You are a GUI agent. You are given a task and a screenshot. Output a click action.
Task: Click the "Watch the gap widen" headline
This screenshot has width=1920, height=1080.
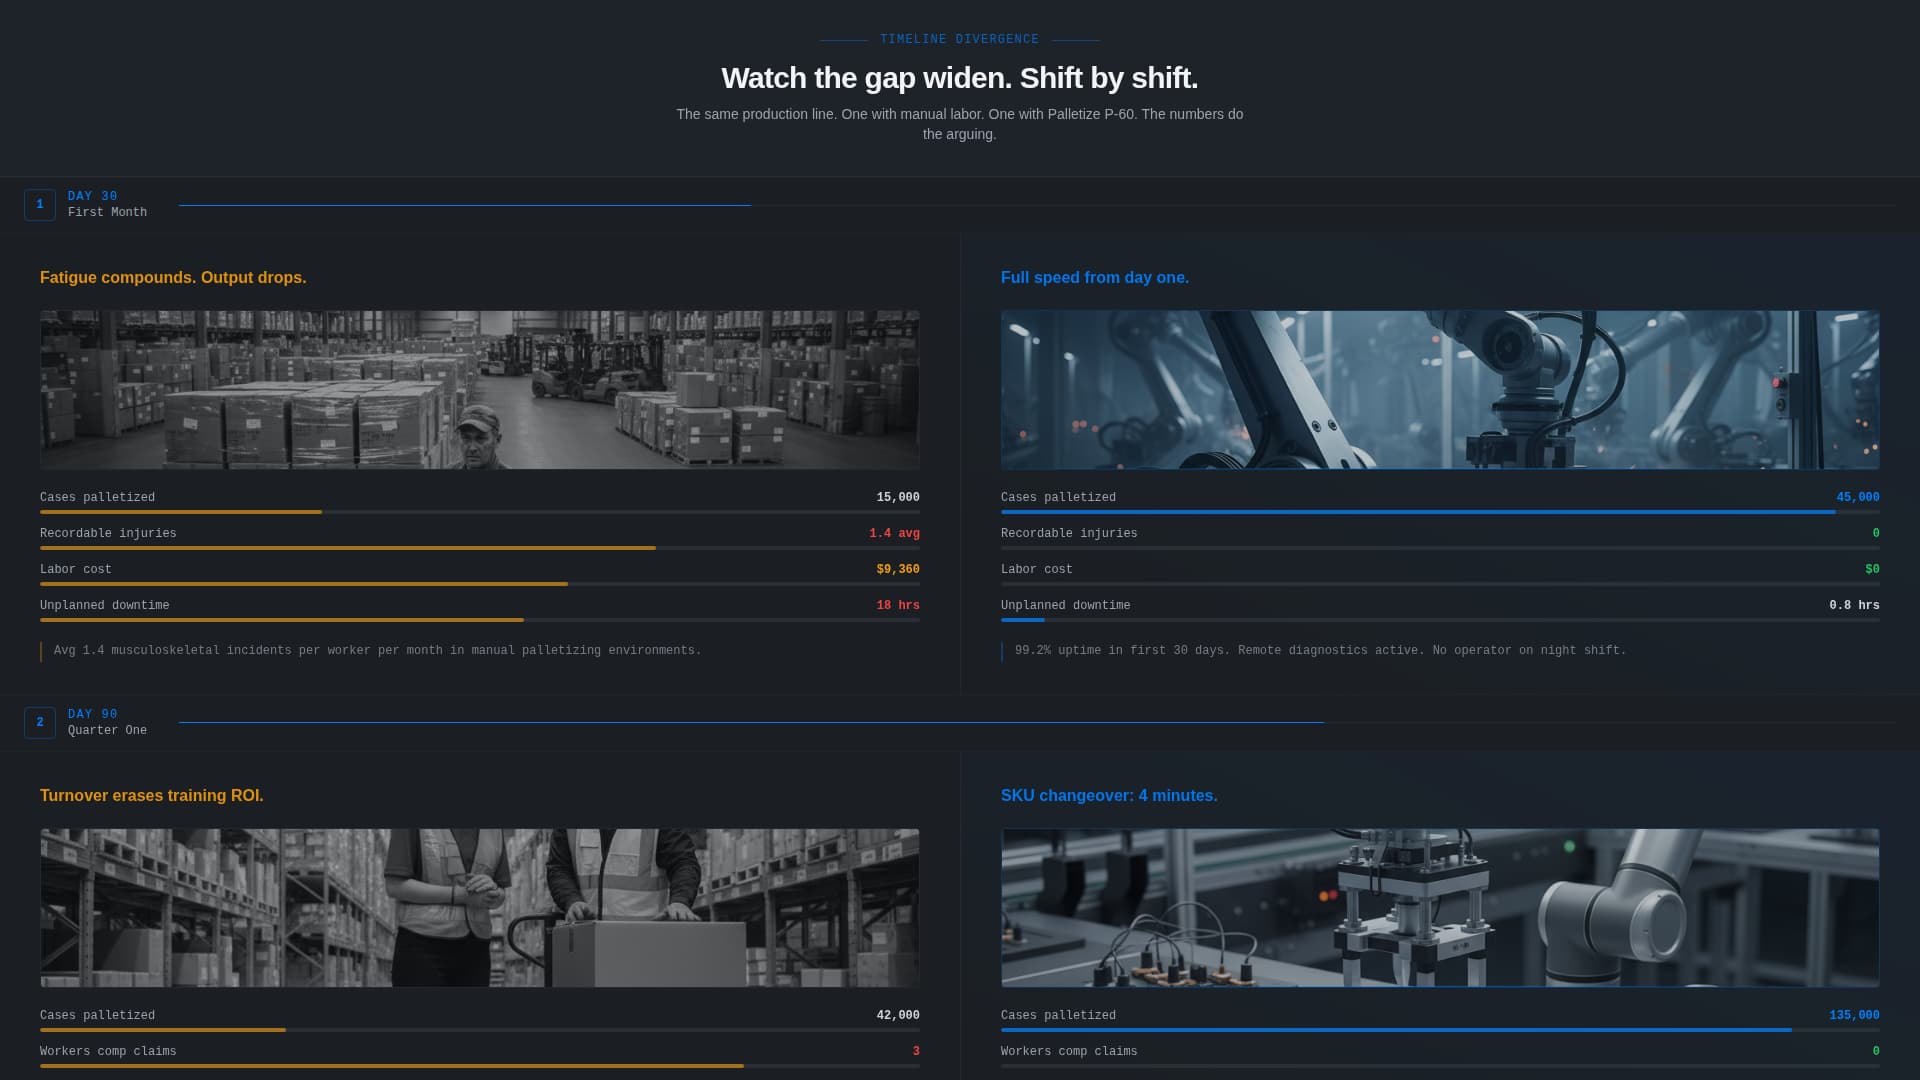(x=958, y=77)
